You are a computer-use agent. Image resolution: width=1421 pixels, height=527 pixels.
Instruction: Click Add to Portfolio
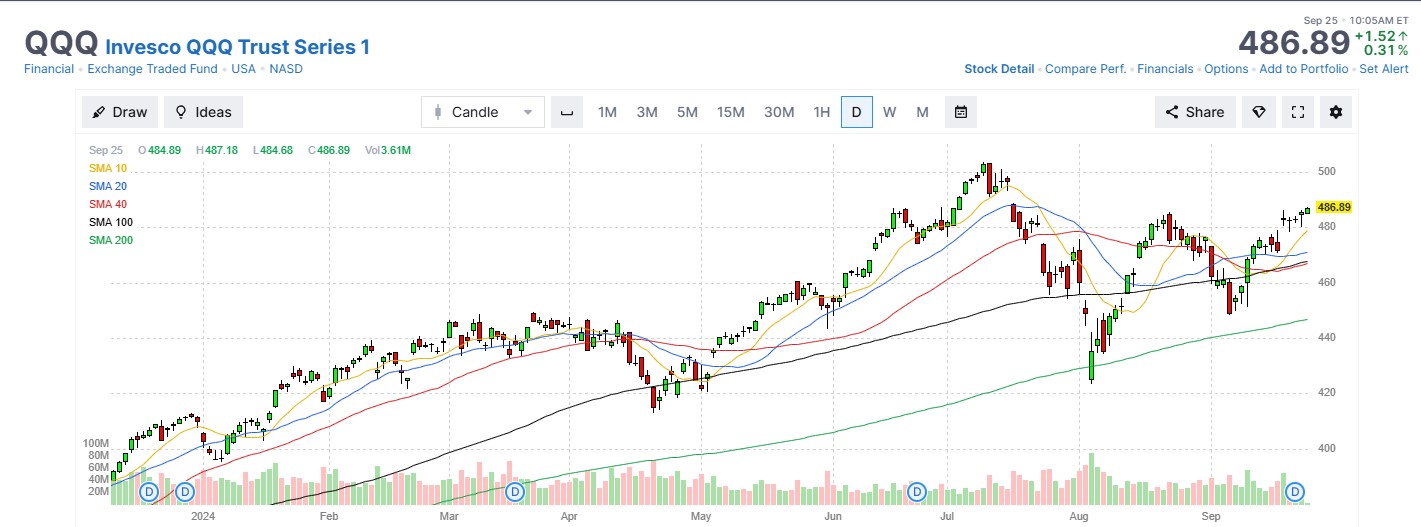click(1304, 69)
